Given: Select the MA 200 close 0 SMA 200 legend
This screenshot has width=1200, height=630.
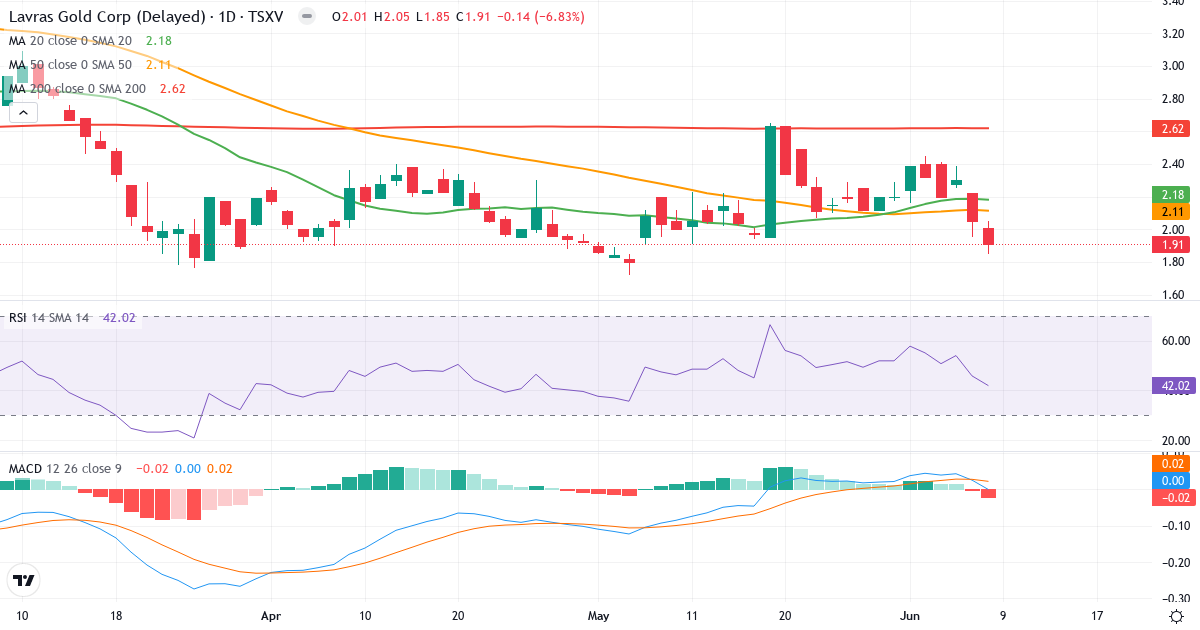Looking at the screenshot, I should click(x=77, y=89).
